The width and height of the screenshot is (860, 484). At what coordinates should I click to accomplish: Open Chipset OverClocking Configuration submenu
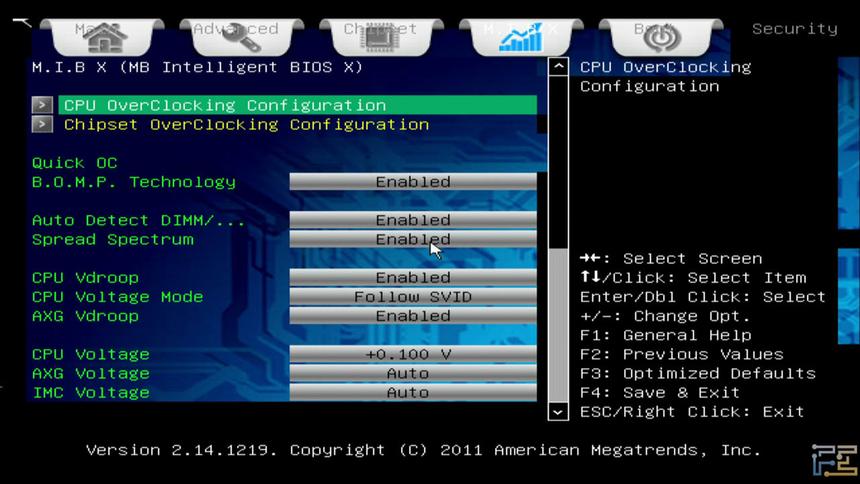[246, 125]
